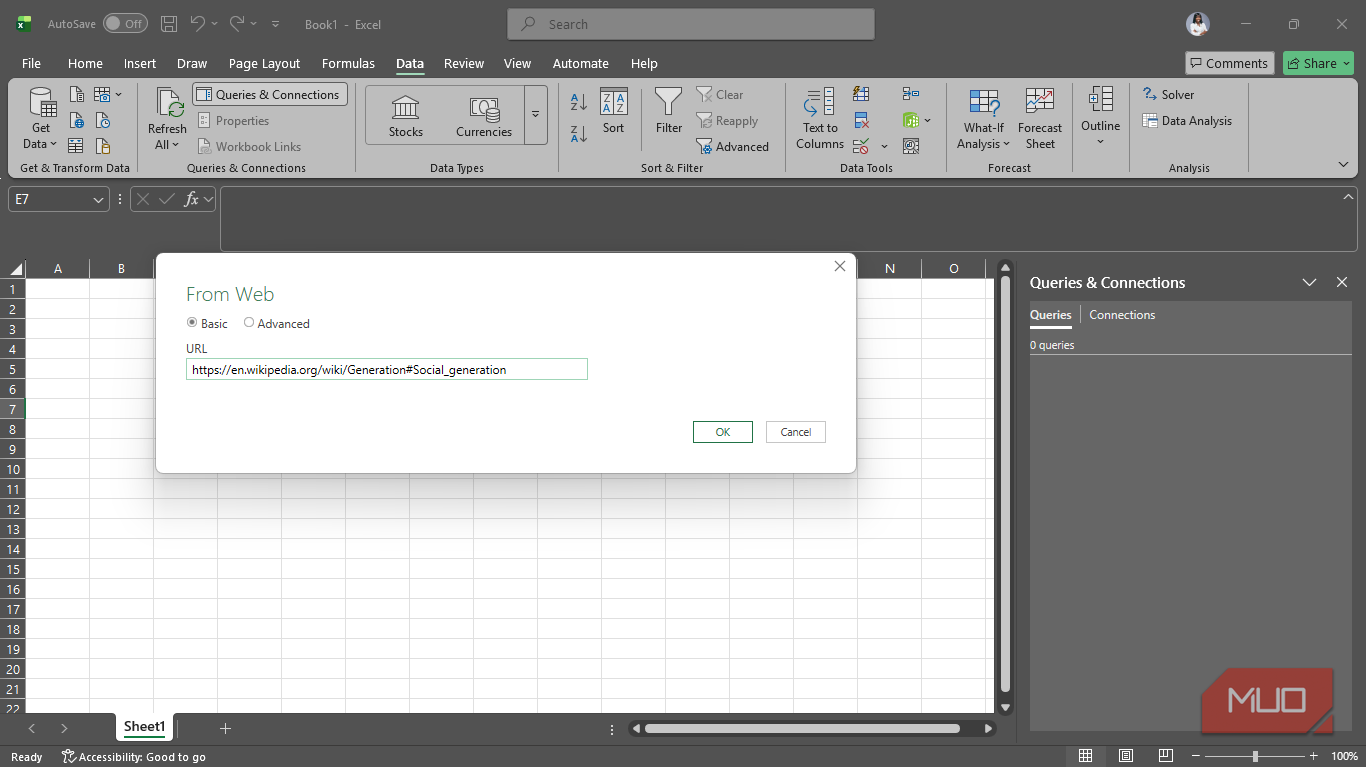The image size is (1366, 768).
Task: Click the URL text field
Action: [387, 369]
